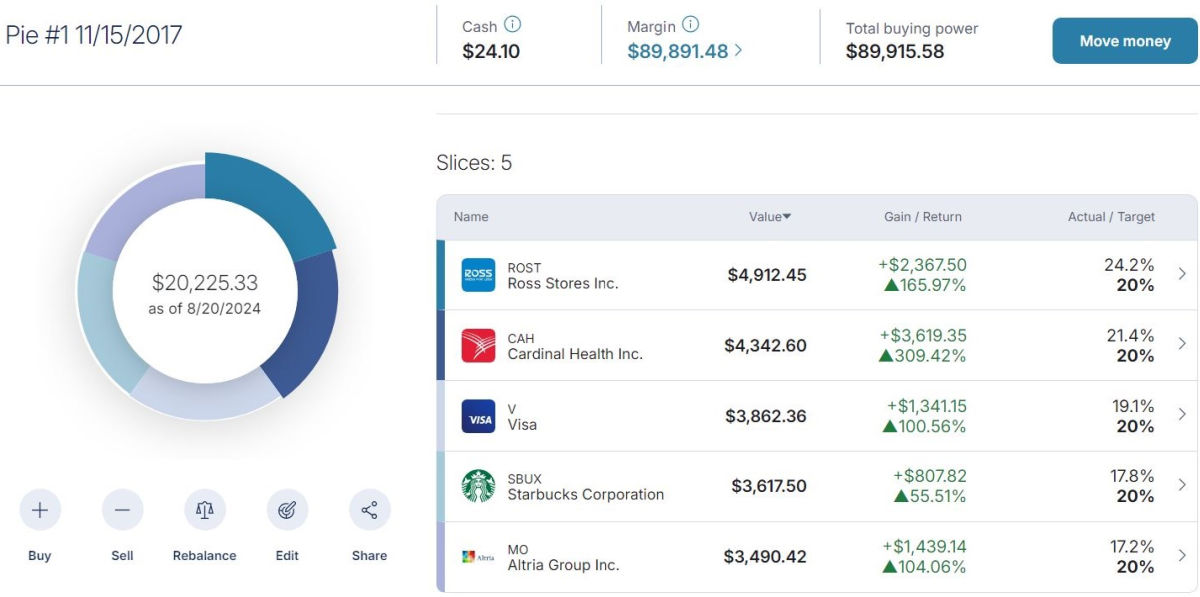Screen dimensions: 1200x597
Task: Click the SBUX return 55.51%
Action: 930,496
